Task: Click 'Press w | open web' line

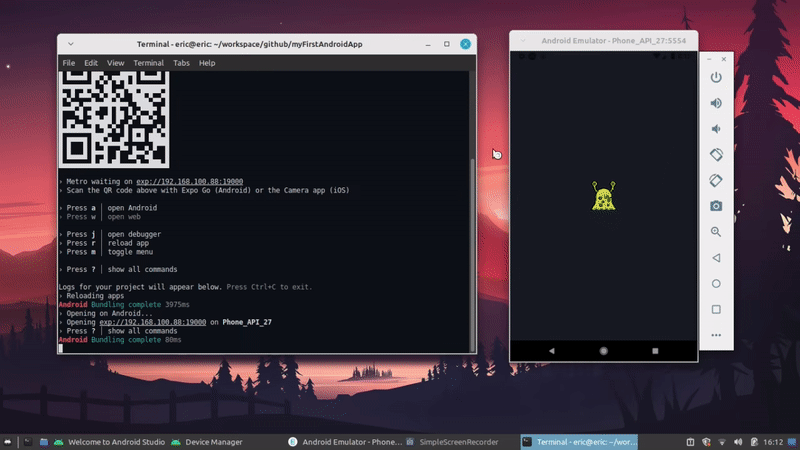Action: tap(99, 217)
